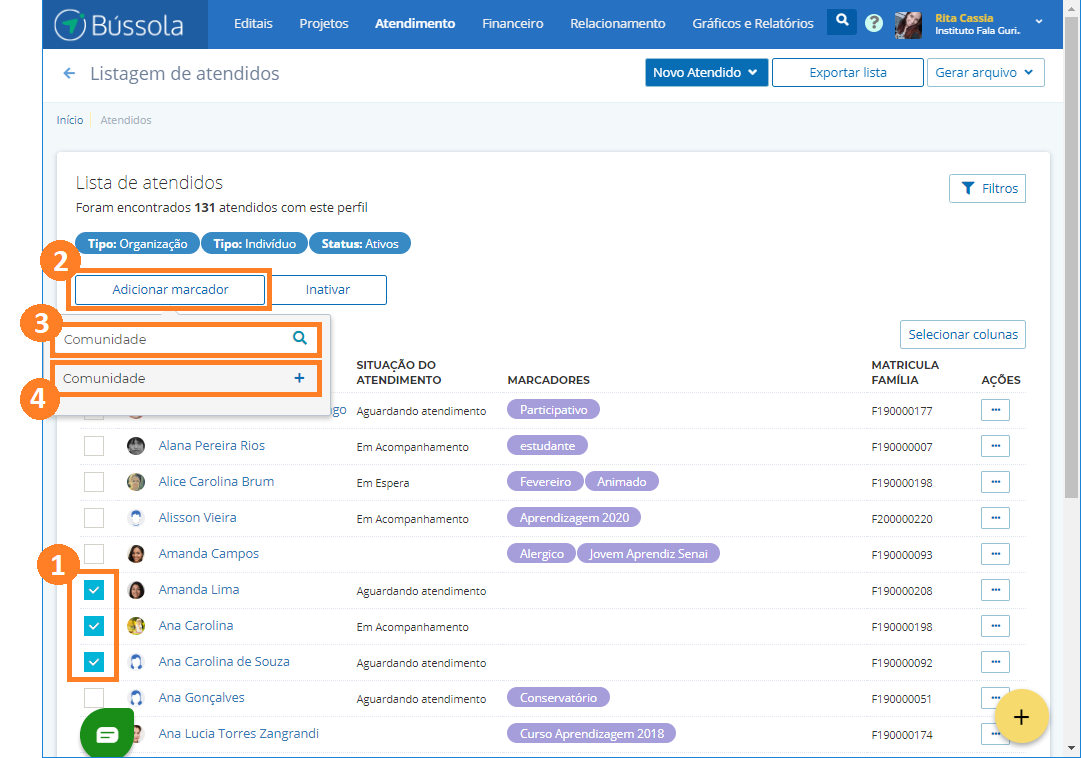Screen dimensions: 1081x758
Task: Click Alisson Vieira avatar icon
Action: [x=136, y=517]
